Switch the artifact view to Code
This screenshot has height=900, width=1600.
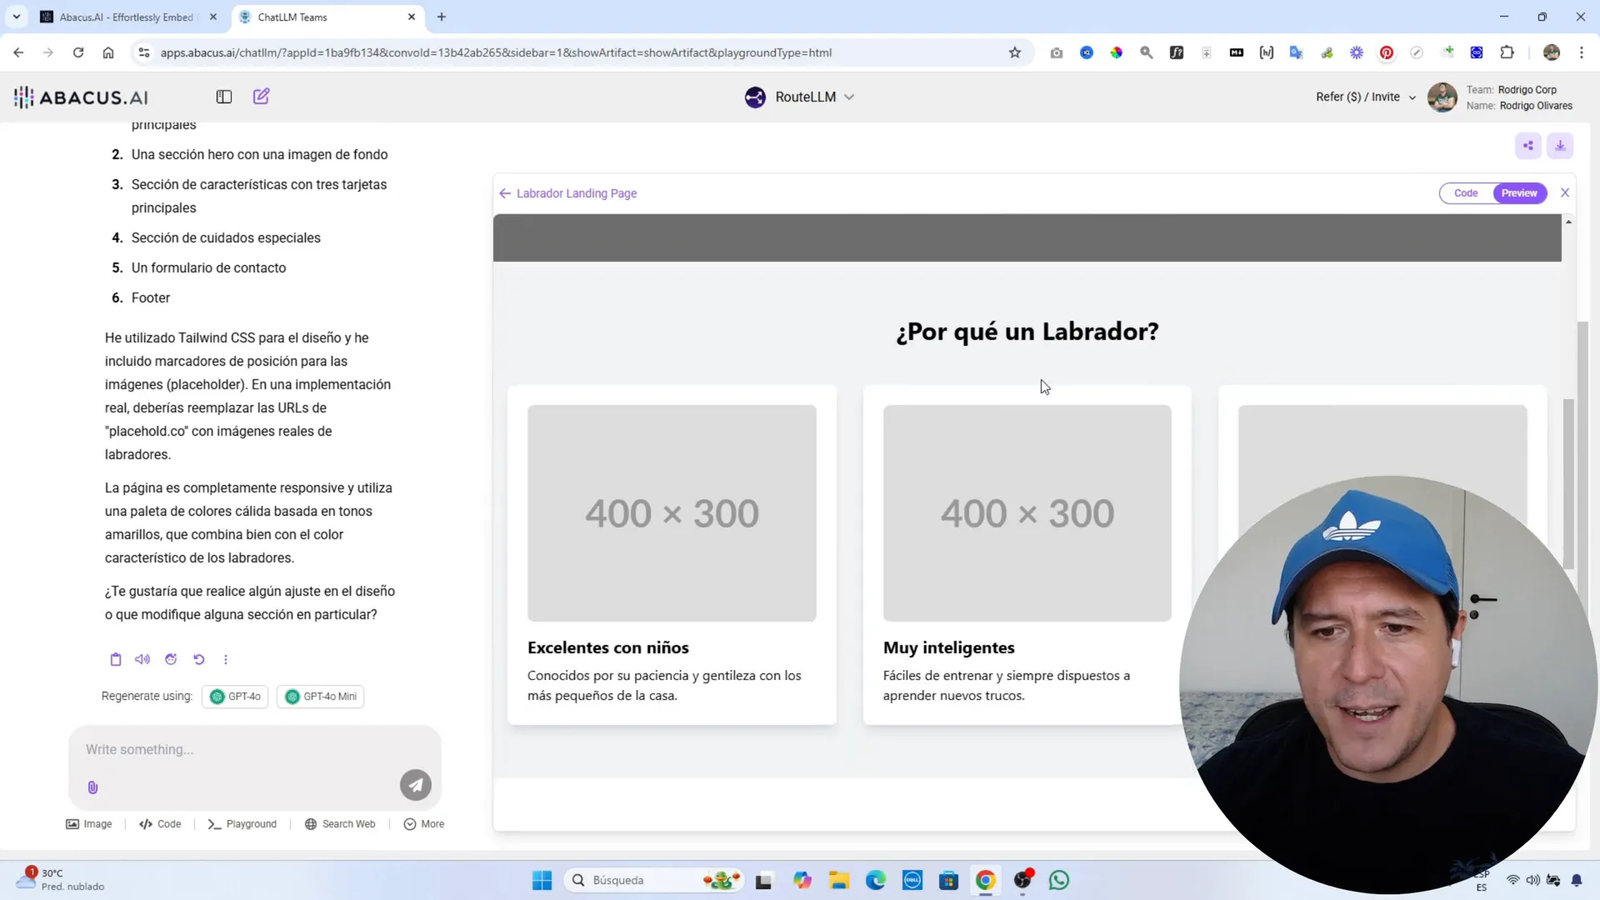(1466, 192)
